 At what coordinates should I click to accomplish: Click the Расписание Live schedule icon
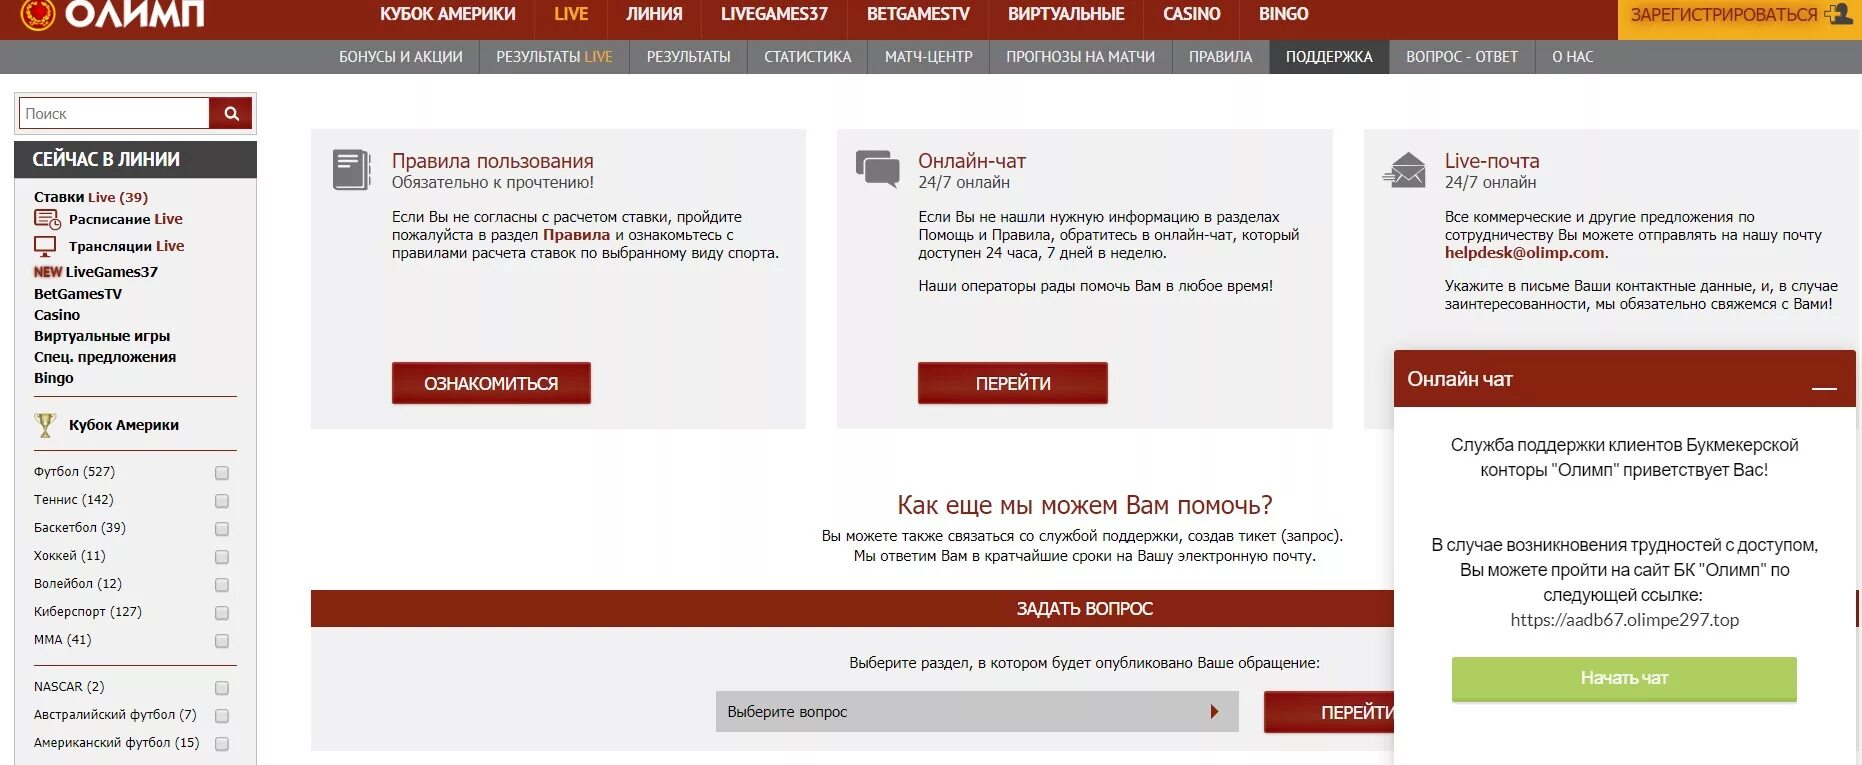(x=47, y=220)
